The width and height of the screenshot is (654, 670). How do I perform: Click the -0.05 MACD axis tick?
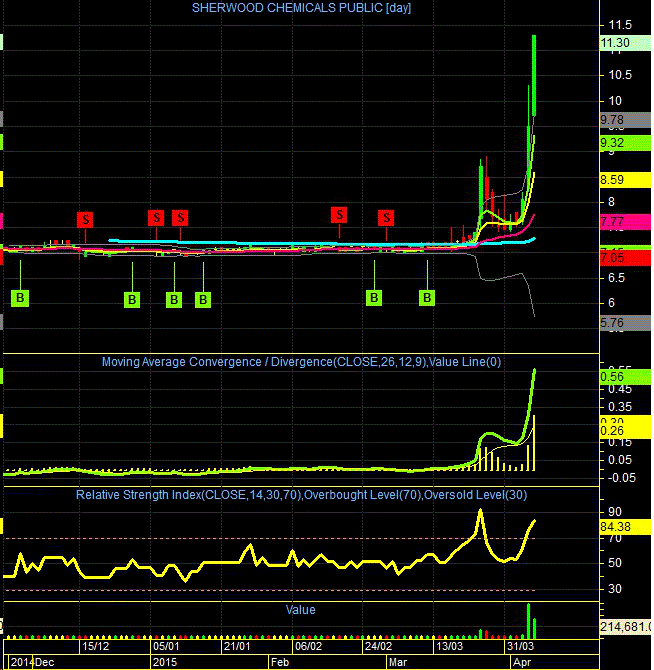(622, 478)
